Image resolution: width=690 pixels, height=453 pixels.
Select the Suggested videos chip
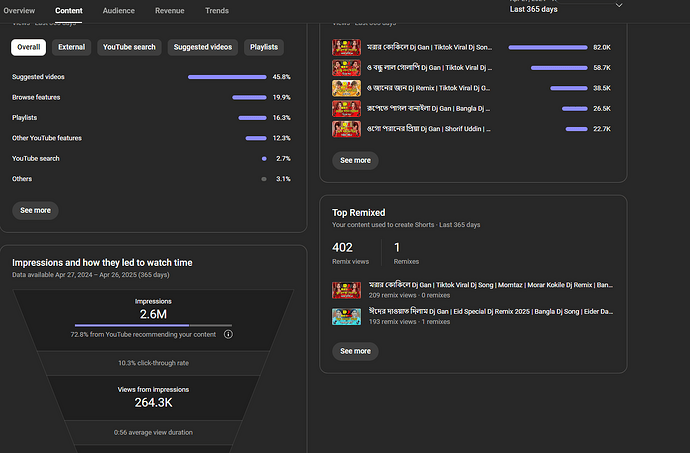pyautogui.click(x=203, y=47)
